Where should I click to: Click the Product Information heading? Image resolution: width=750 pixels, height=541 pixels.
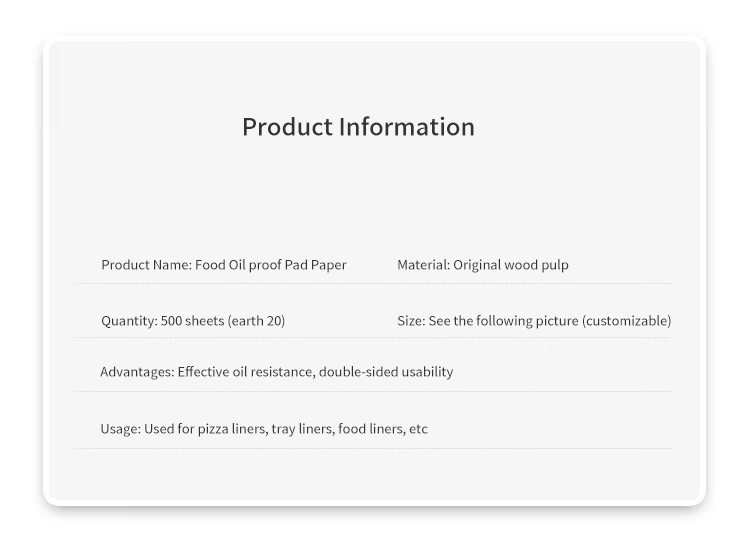[358, 127]
